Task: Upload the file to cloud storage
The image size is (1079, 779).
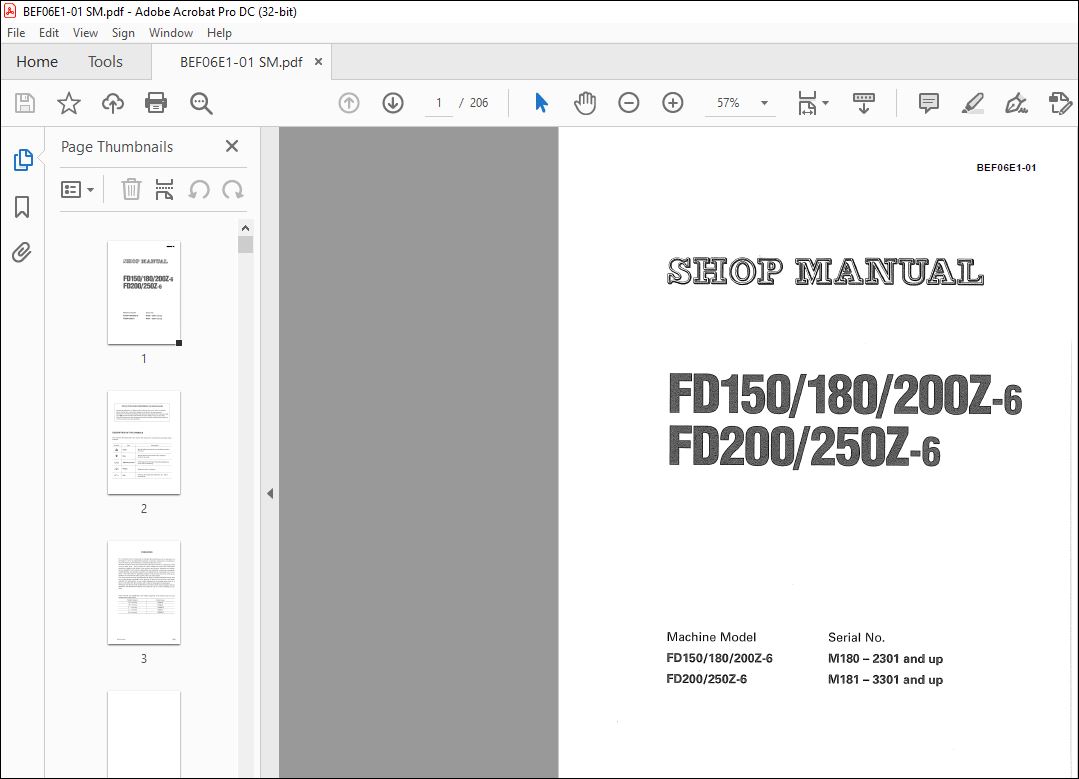Action: (x=113, y=103)
